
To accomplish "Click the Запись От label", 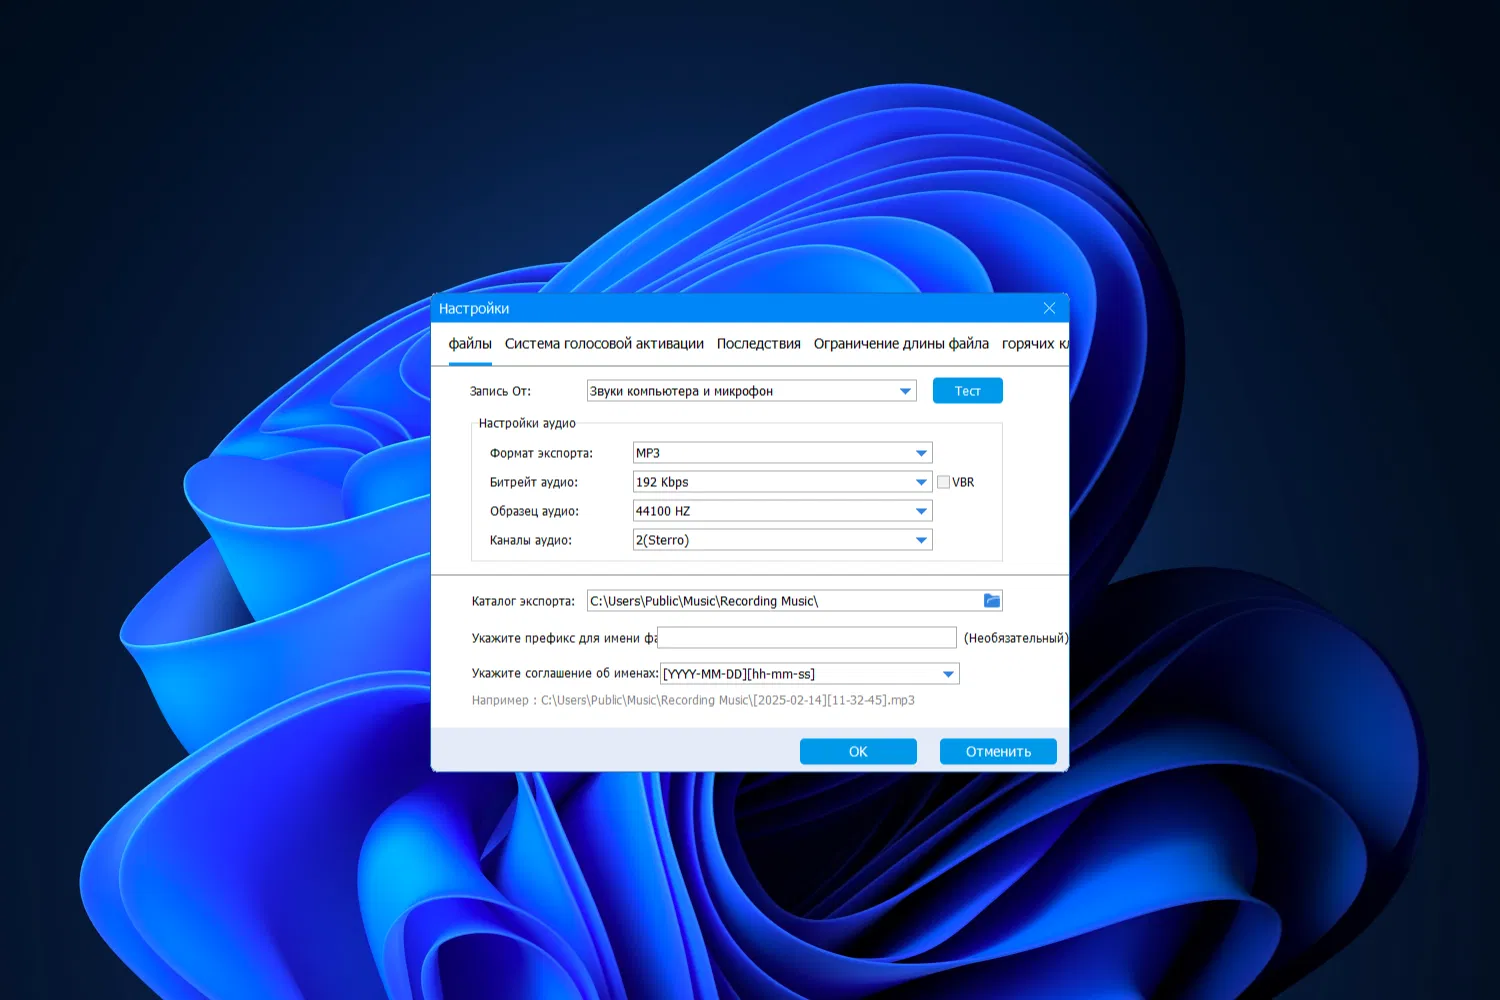I will [500, 391].
